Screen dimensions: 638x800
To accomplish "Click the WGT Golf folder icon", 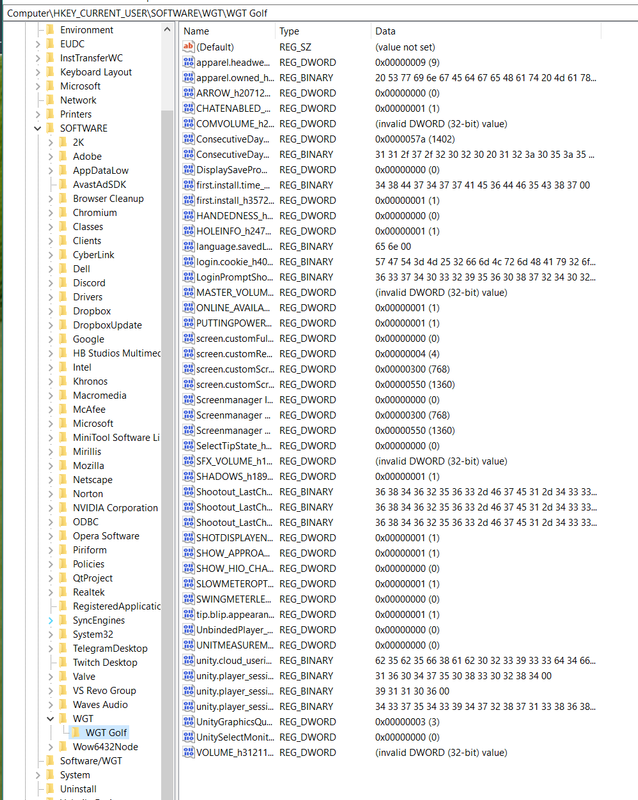I will (x=76, y=733).
